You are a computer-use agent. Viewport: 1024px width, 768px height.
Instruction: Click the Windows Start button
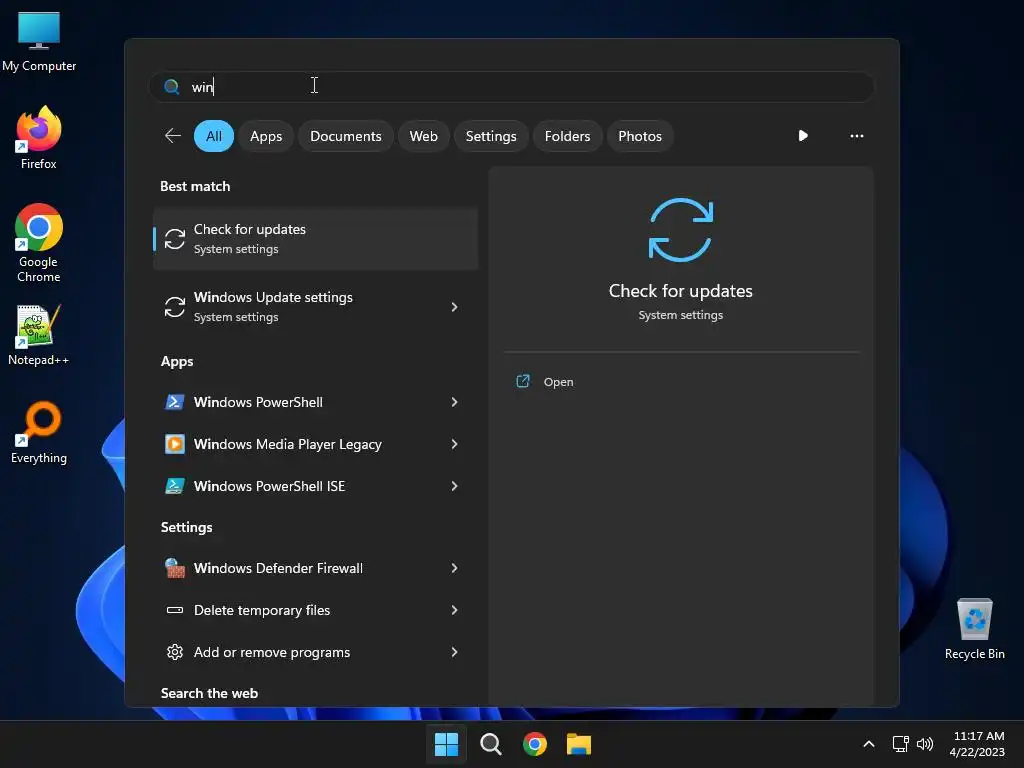pyautogui.click(x=447, y=744)
